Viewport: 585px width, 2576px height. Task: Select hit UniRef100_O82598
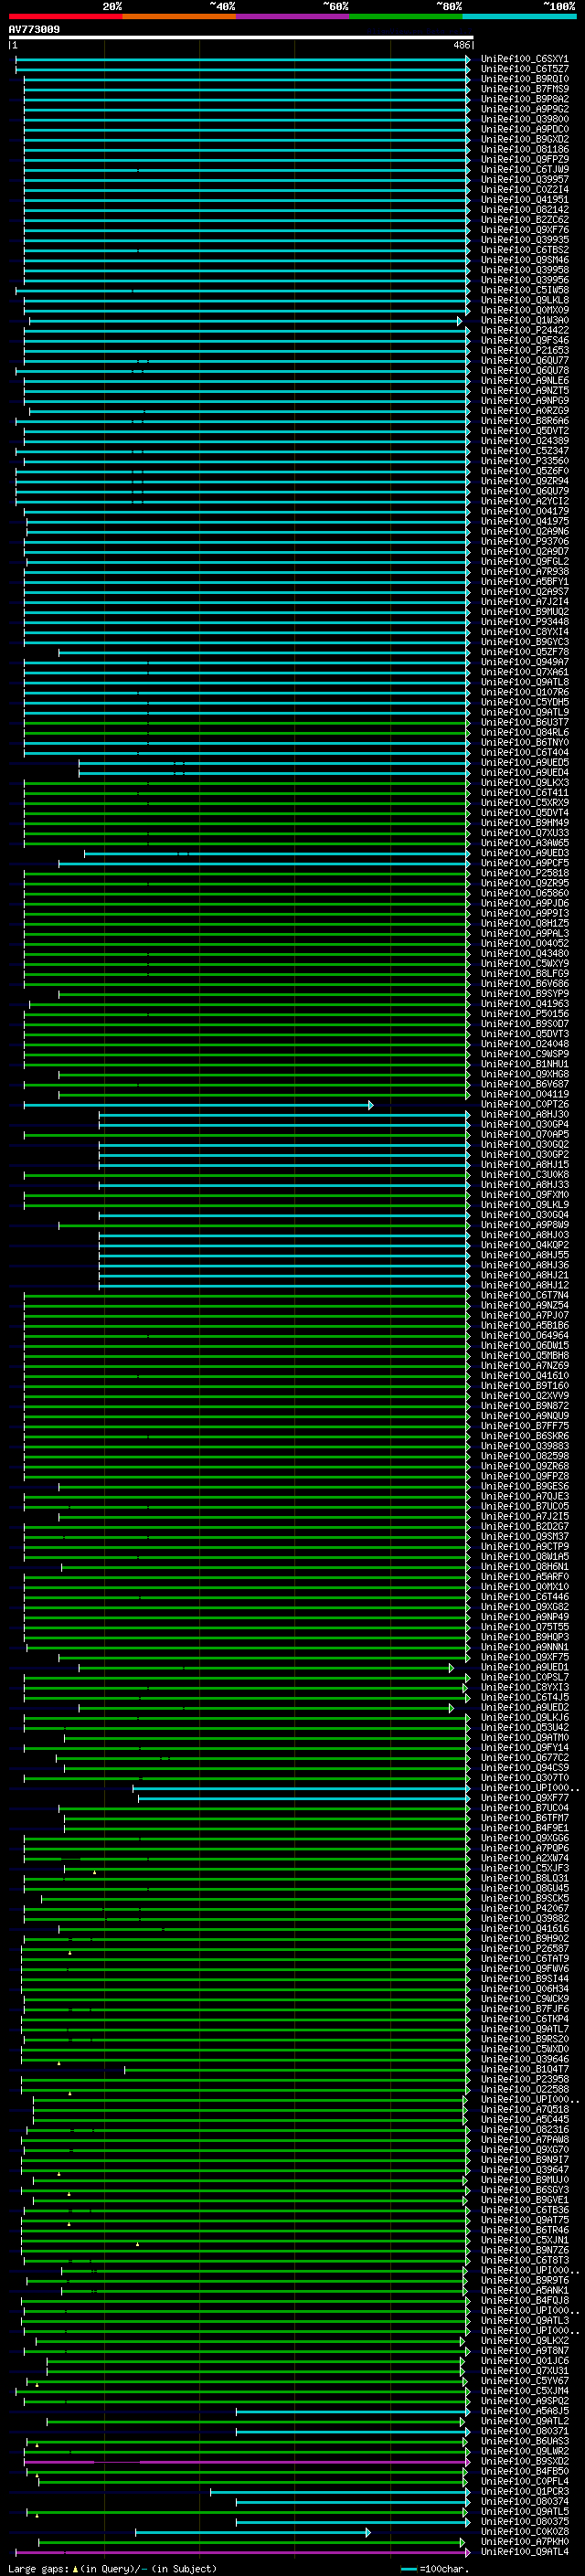(524, 1456)
